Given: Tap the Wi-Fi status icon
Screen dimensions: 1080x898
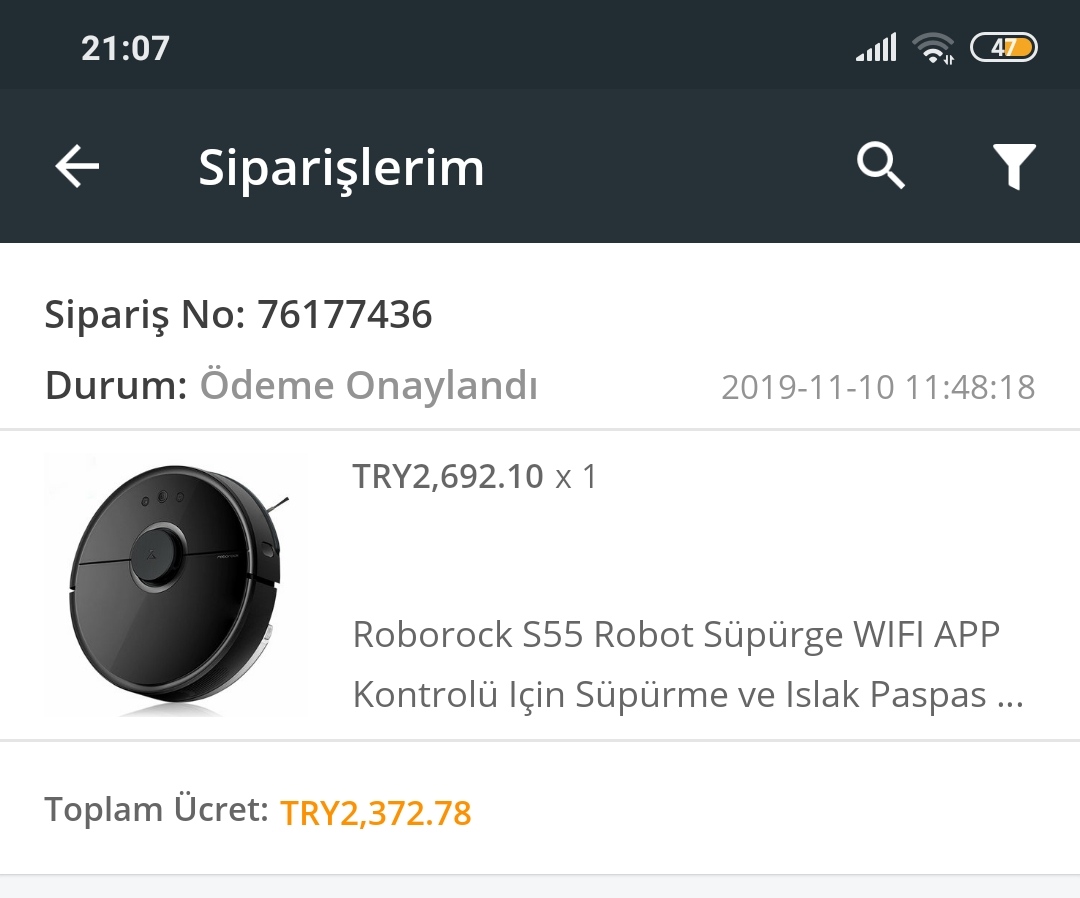Looking at the screenshot, I should 933,48.
